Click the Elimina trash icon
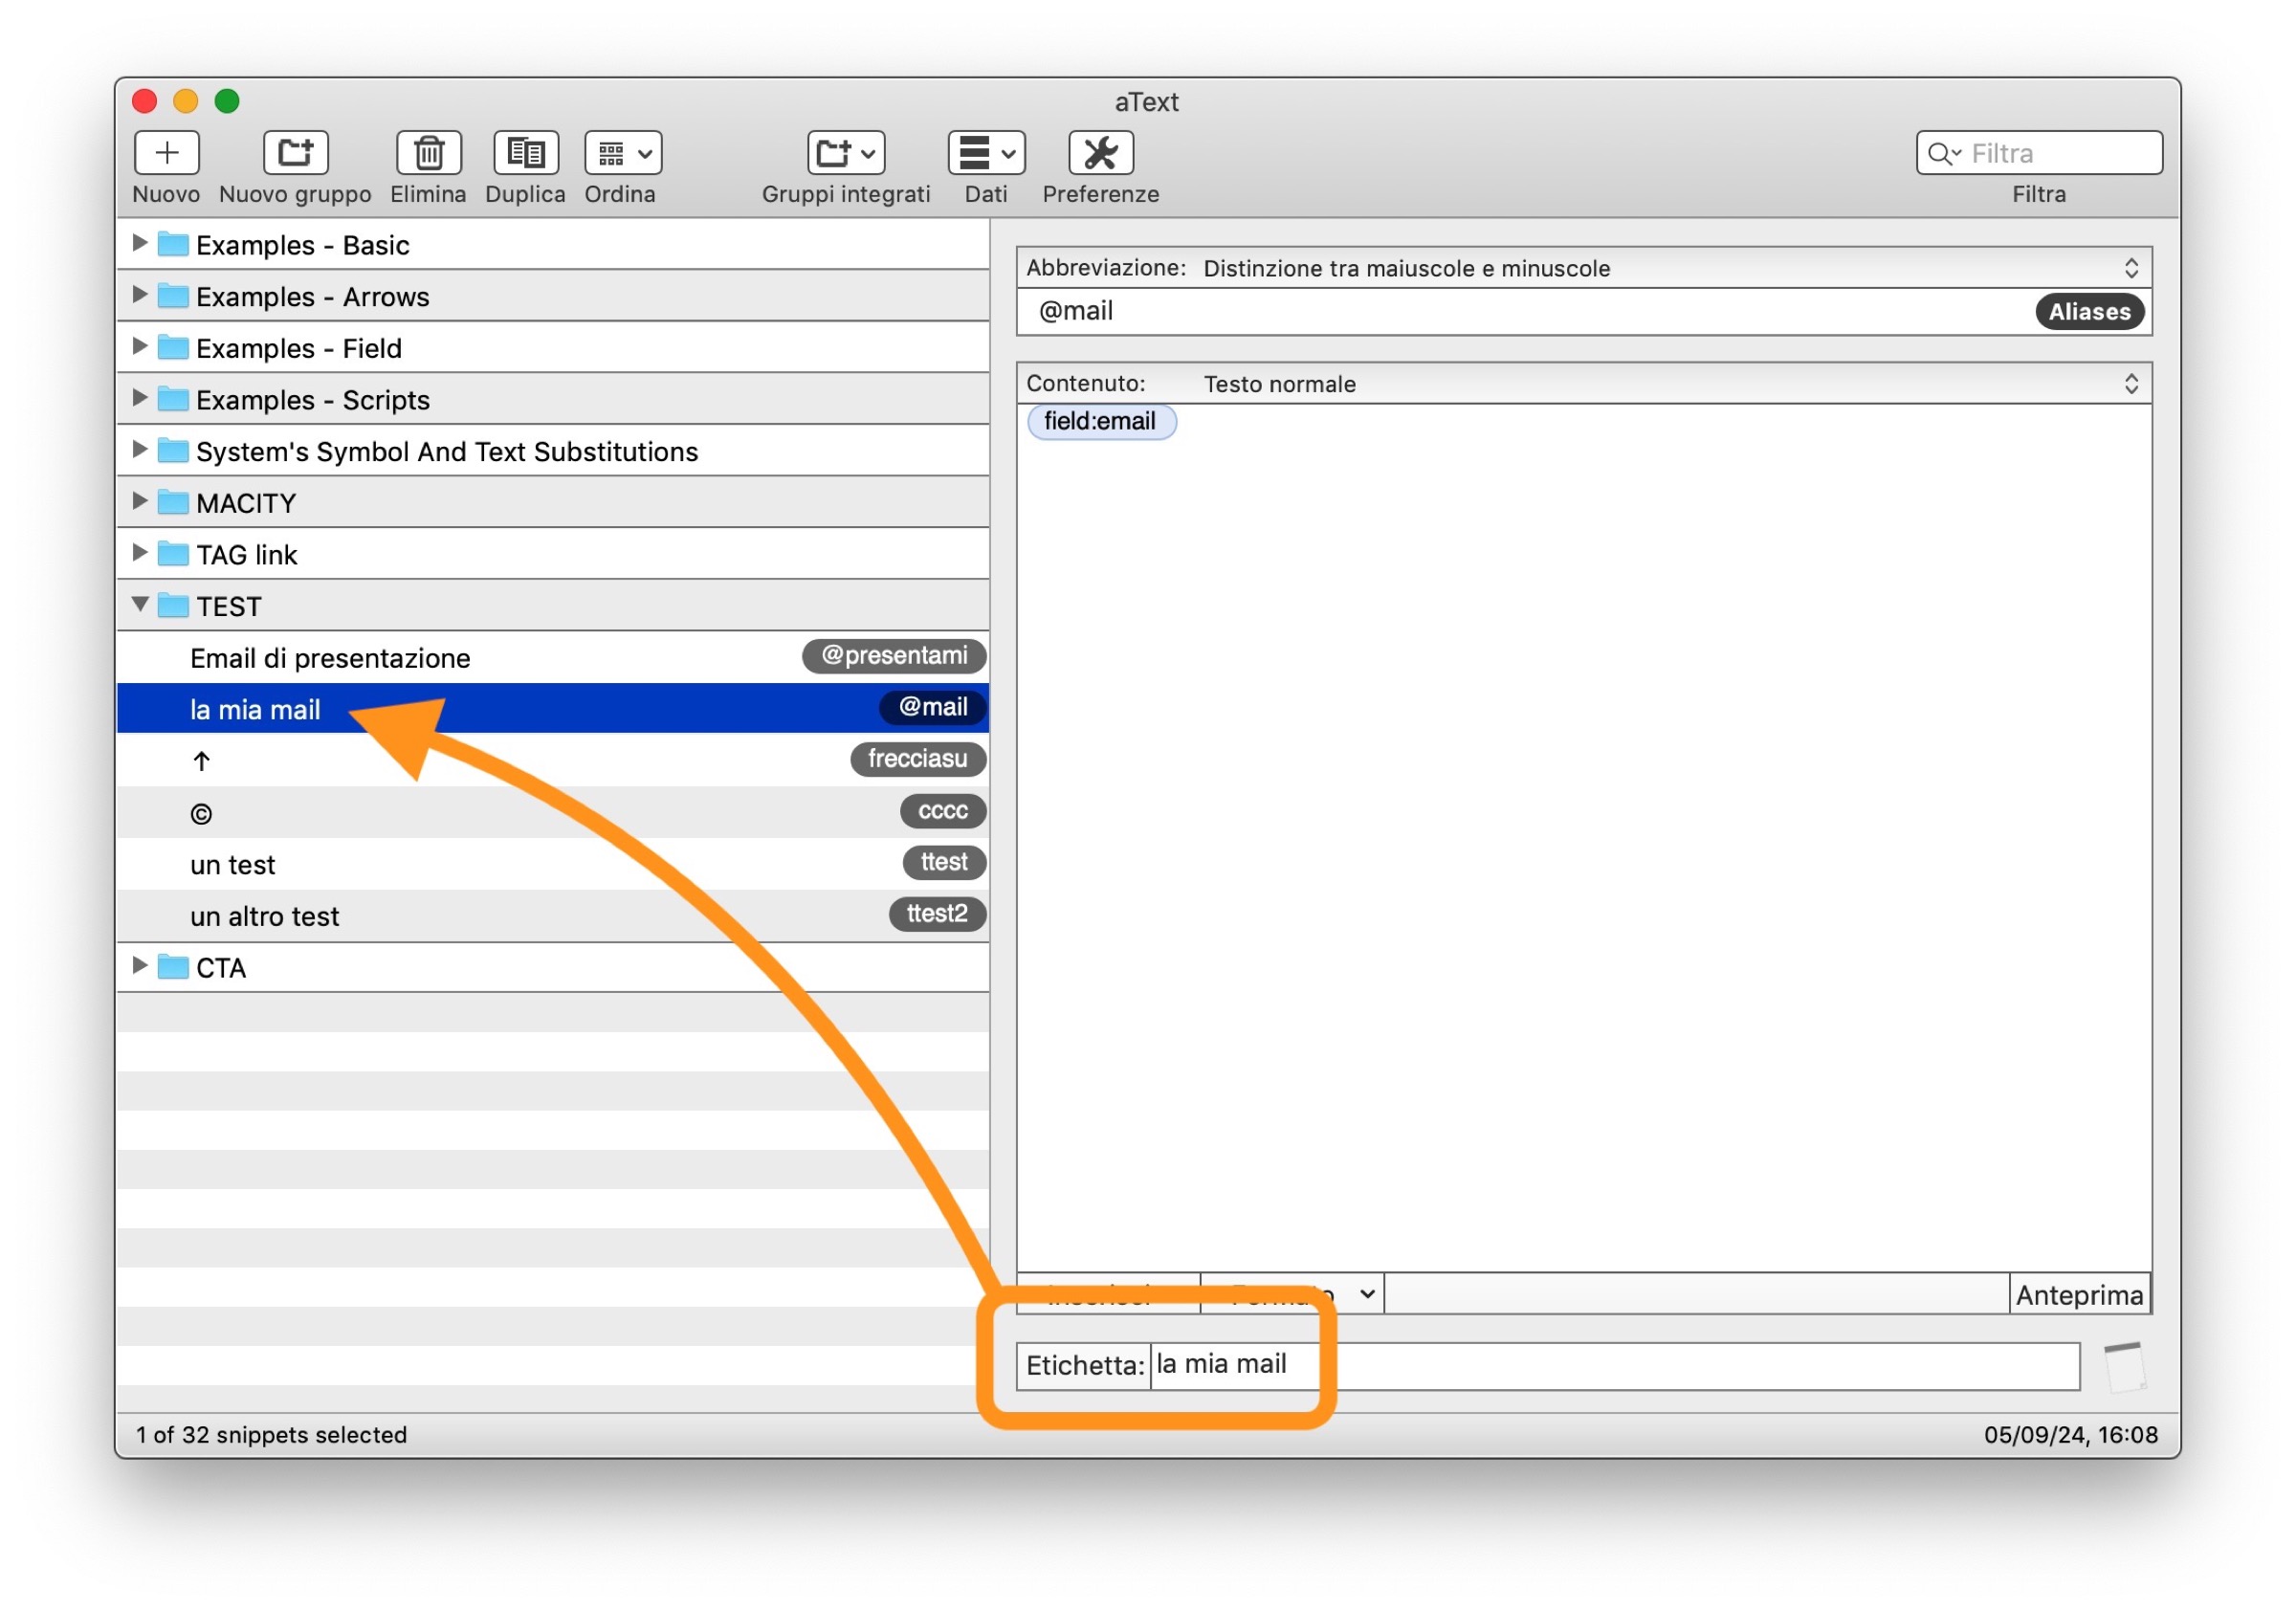 [429, 153]
